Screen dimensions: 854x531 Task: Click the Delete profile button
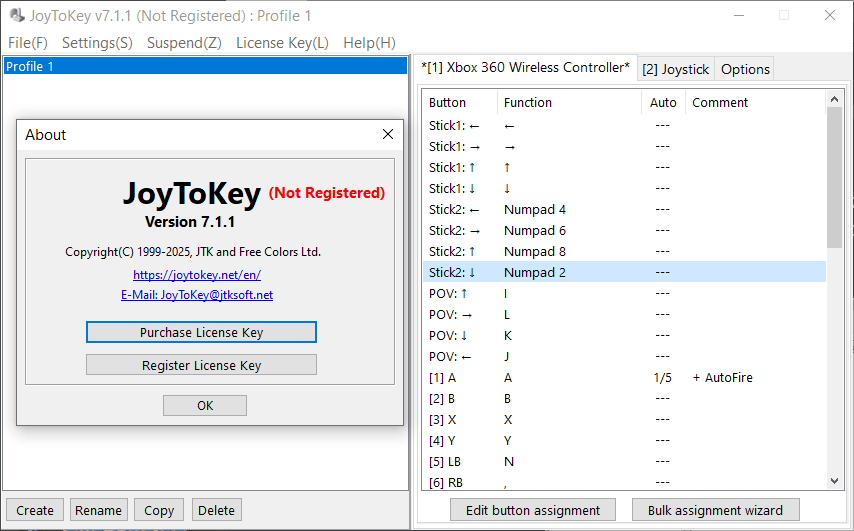pos(216,510)
